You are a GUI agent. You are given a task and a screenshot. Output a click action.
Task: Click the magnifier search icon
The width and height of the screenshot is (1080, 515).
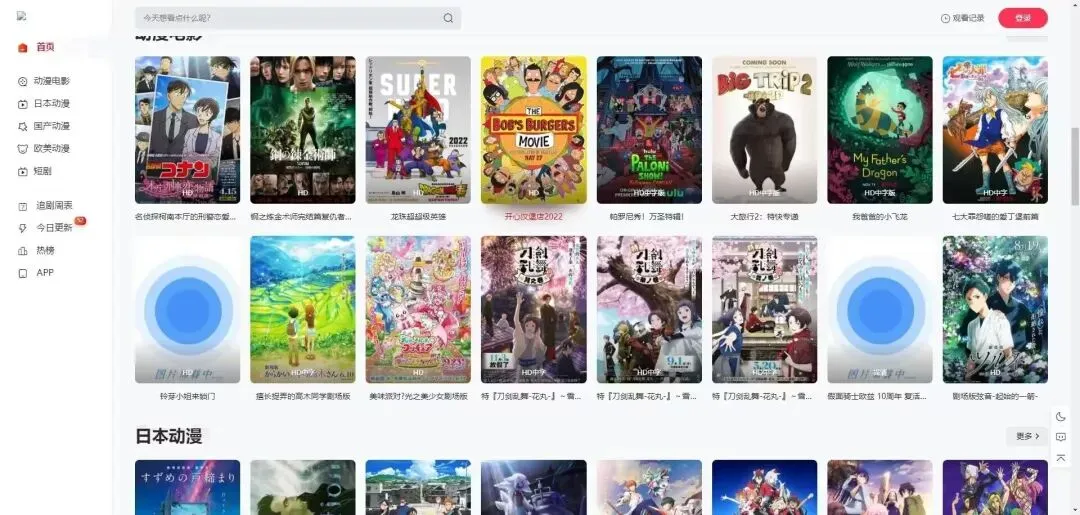(x=448, y=18)
